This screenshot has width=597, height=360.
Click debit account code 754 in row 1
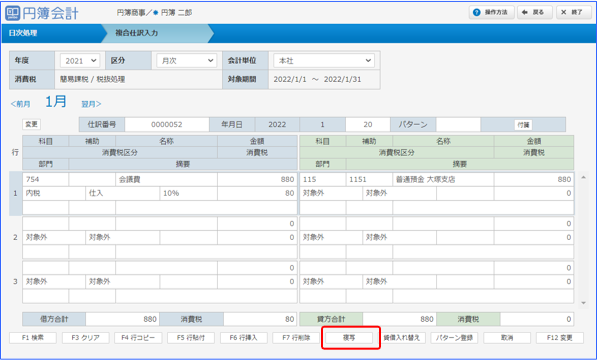coord(45,179)
